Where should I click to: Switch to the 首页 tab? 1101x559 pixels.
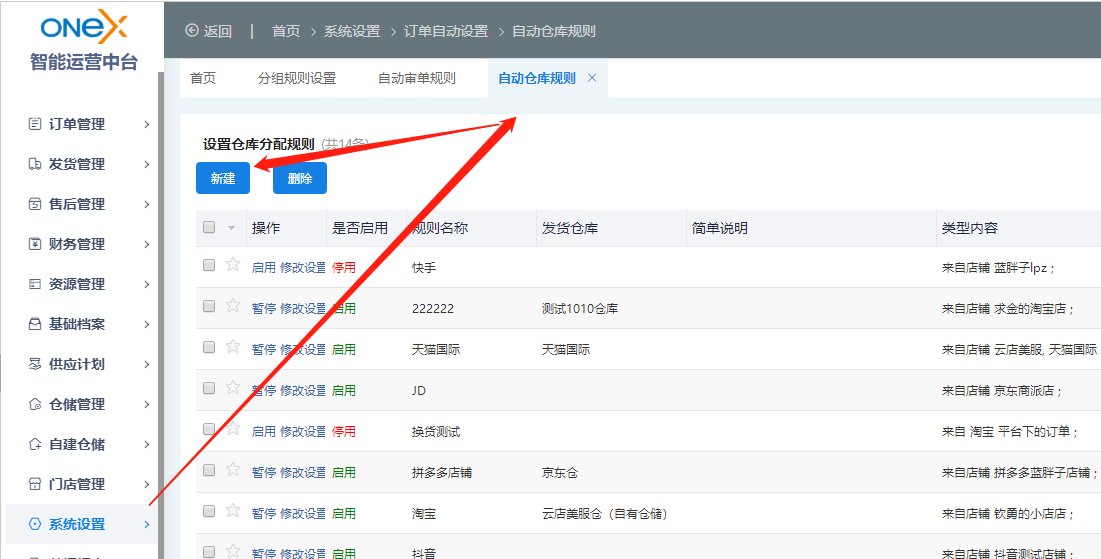(203, 78)
